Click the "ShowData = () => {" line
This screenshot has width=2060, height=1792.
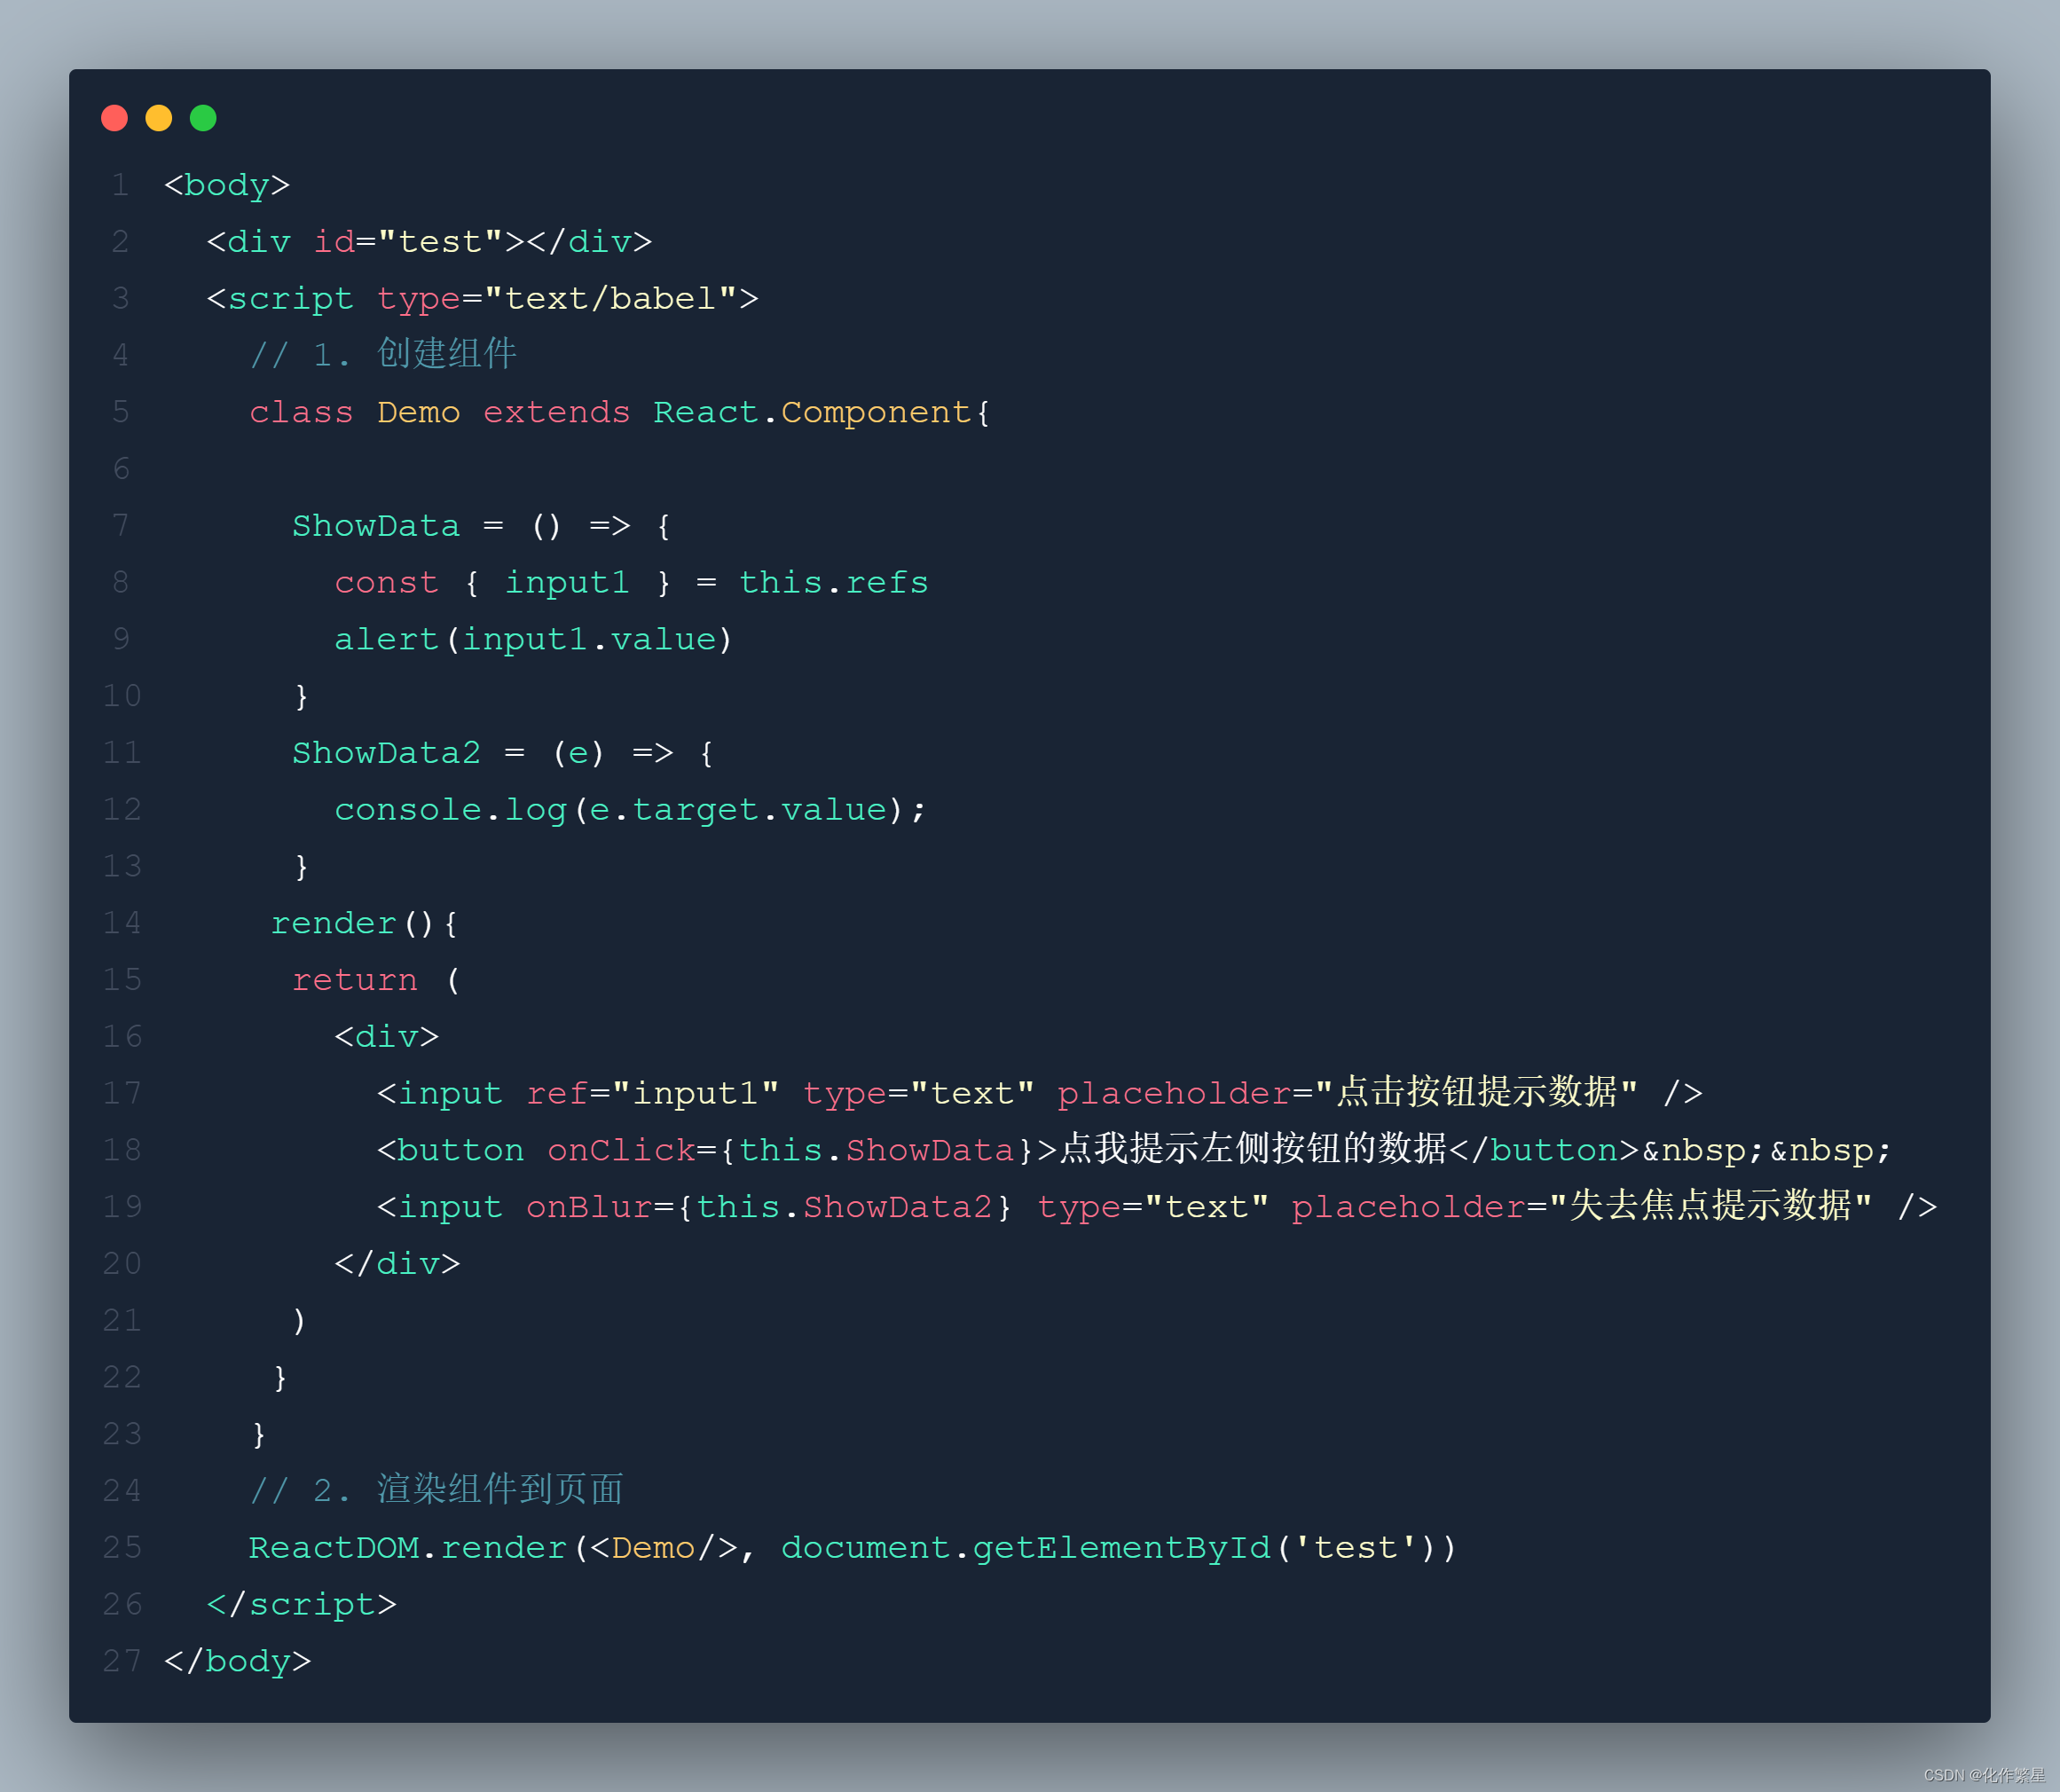481,526
